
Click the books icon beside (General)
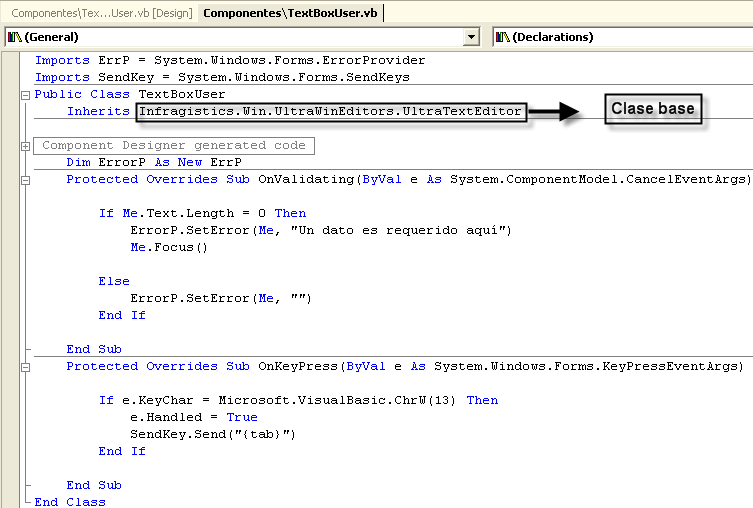pos(15,37)
